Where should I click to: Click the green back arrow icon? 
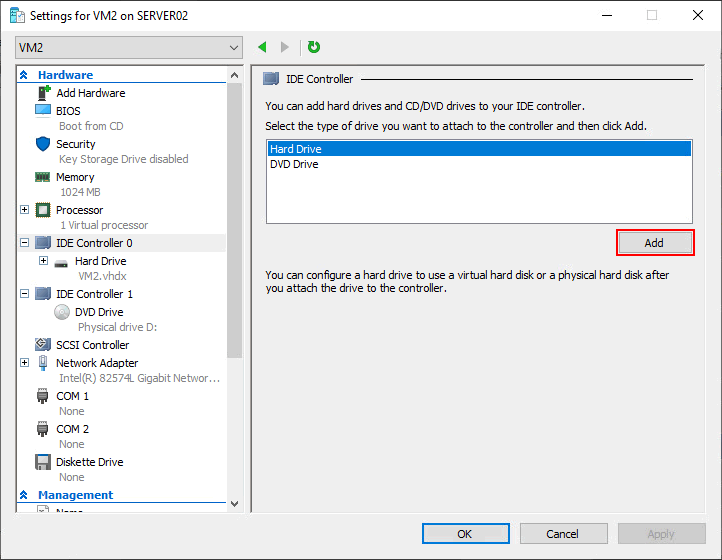tap(263, 47)
